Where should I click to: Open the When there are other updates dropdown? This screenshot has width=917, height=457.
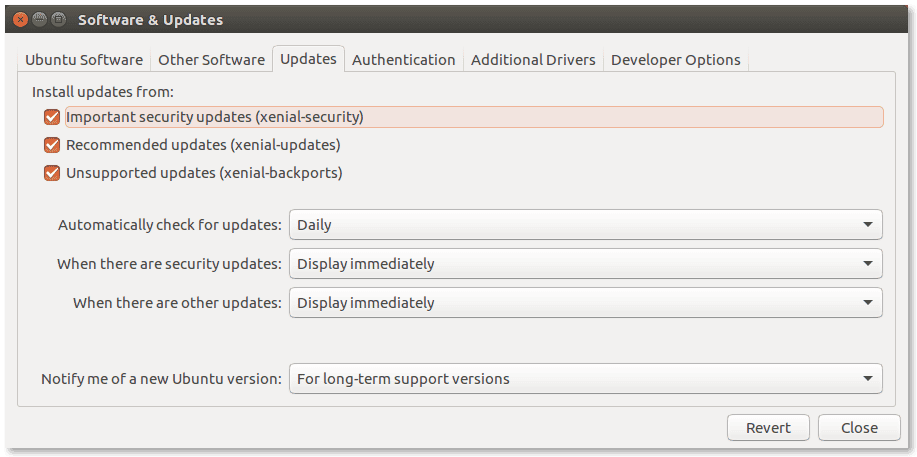pos(585,303)
